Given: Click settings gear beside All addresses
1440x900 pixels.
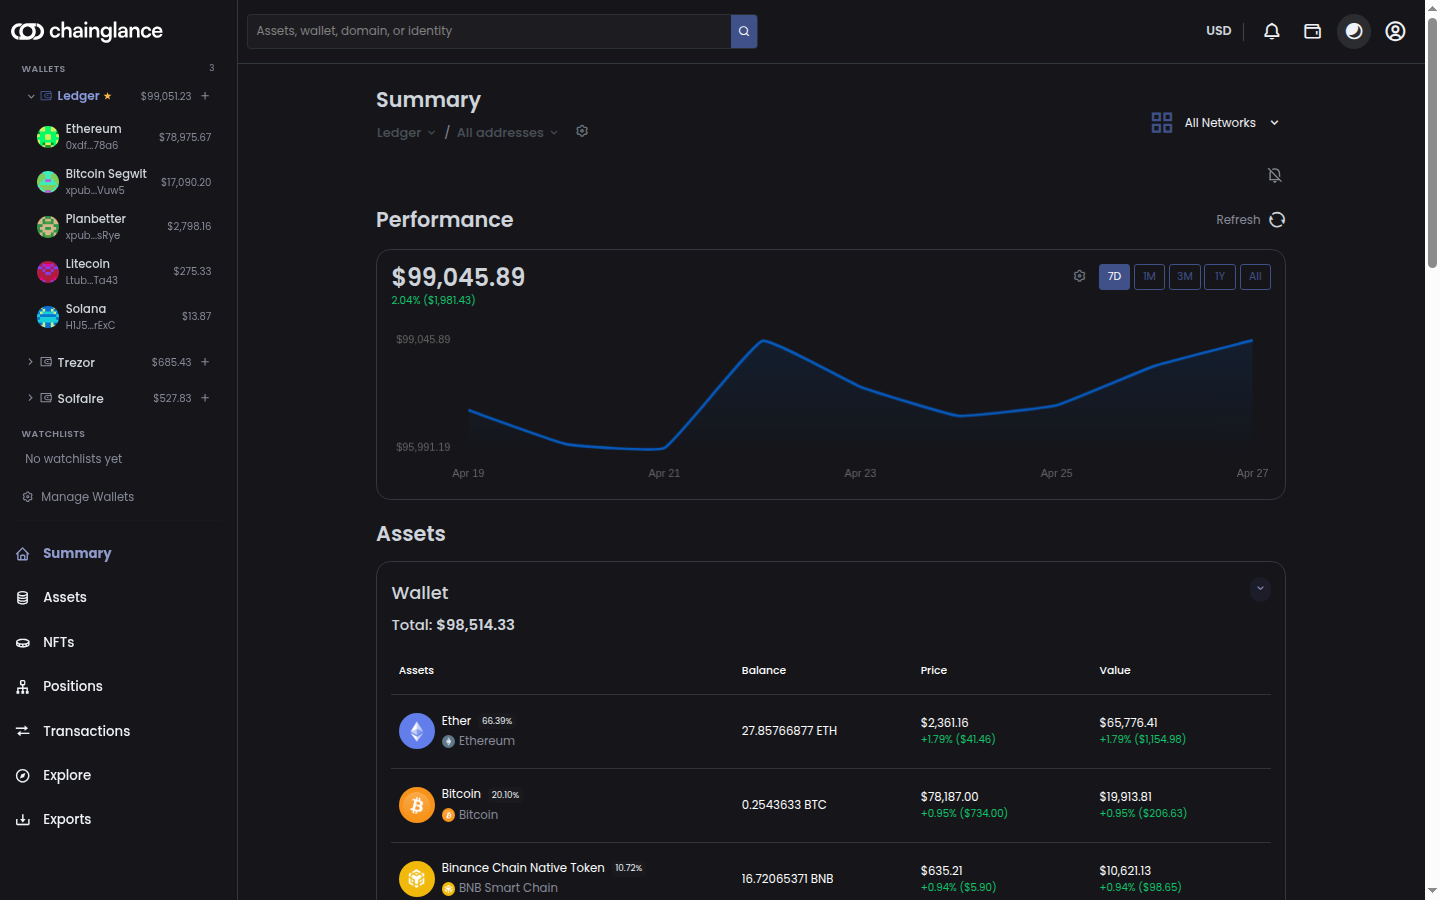Looking at the screenshot, I should (x=582, y=131).
